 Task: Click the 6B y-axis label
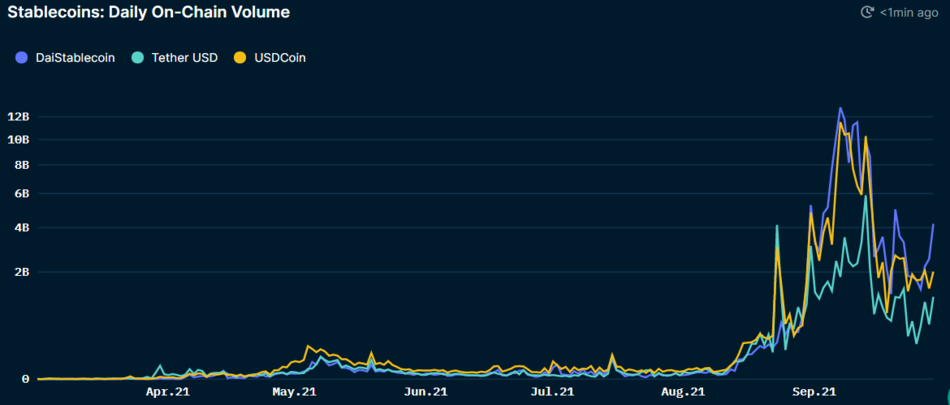pyautogui.click(x=22, y=194)
